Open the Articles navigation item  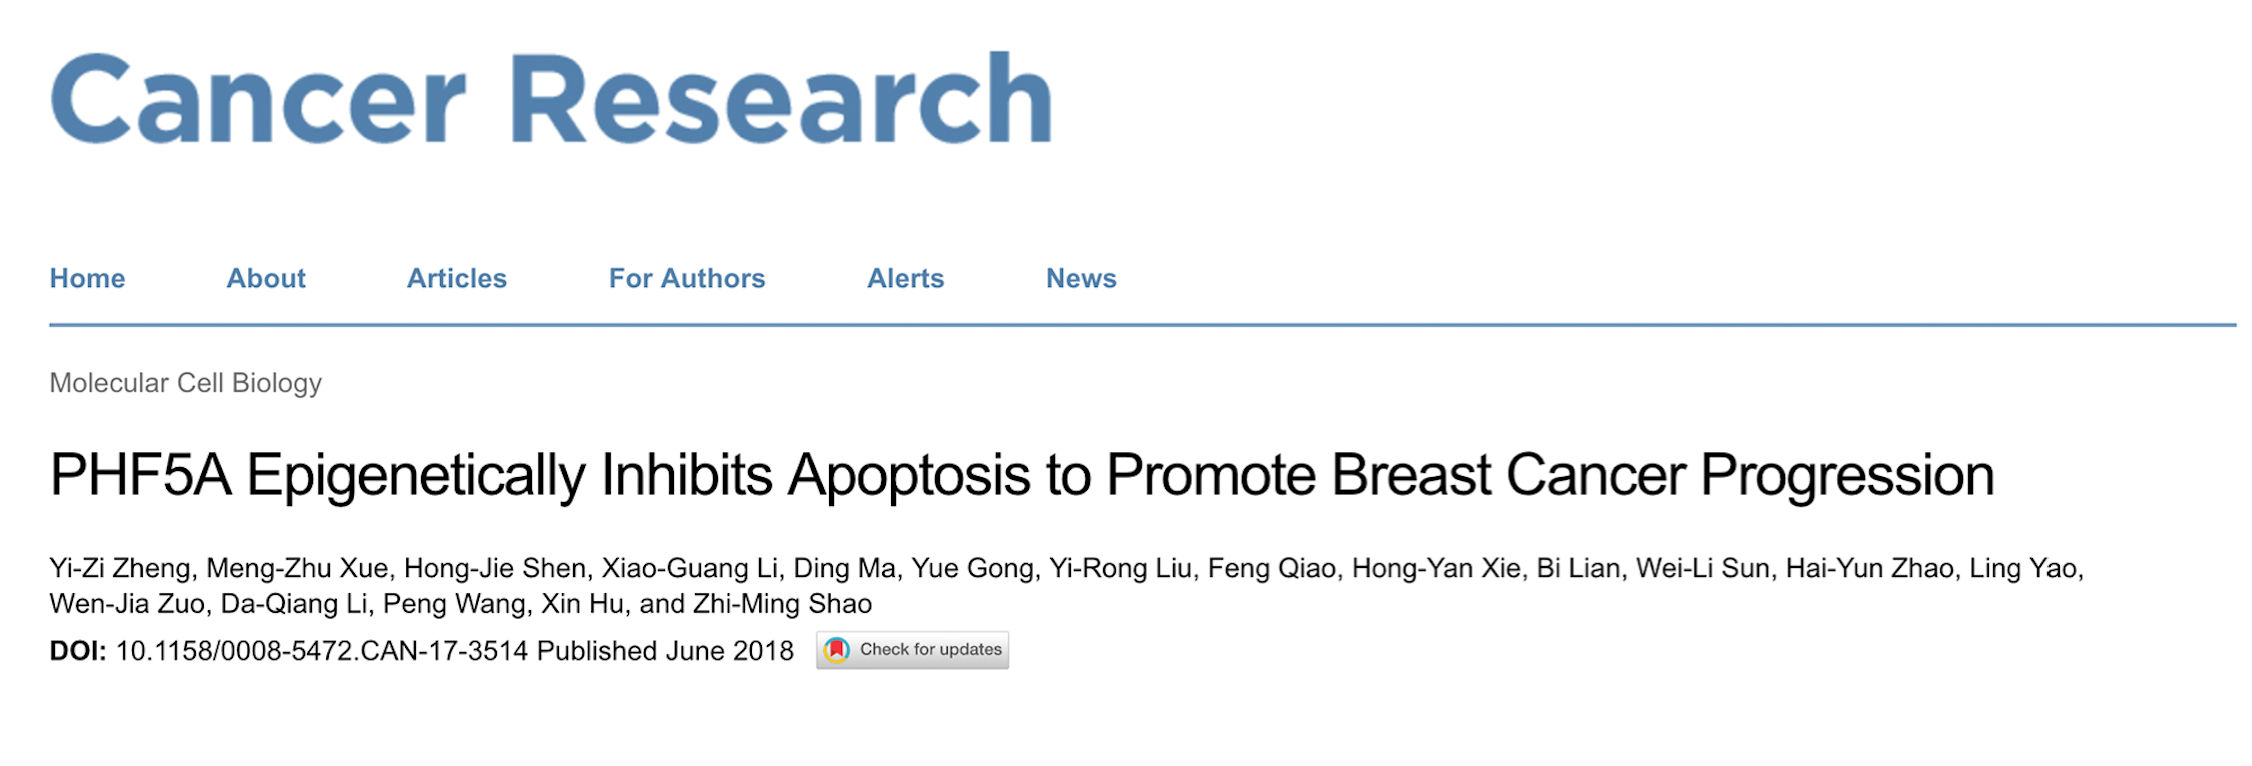tap(457, 278)
